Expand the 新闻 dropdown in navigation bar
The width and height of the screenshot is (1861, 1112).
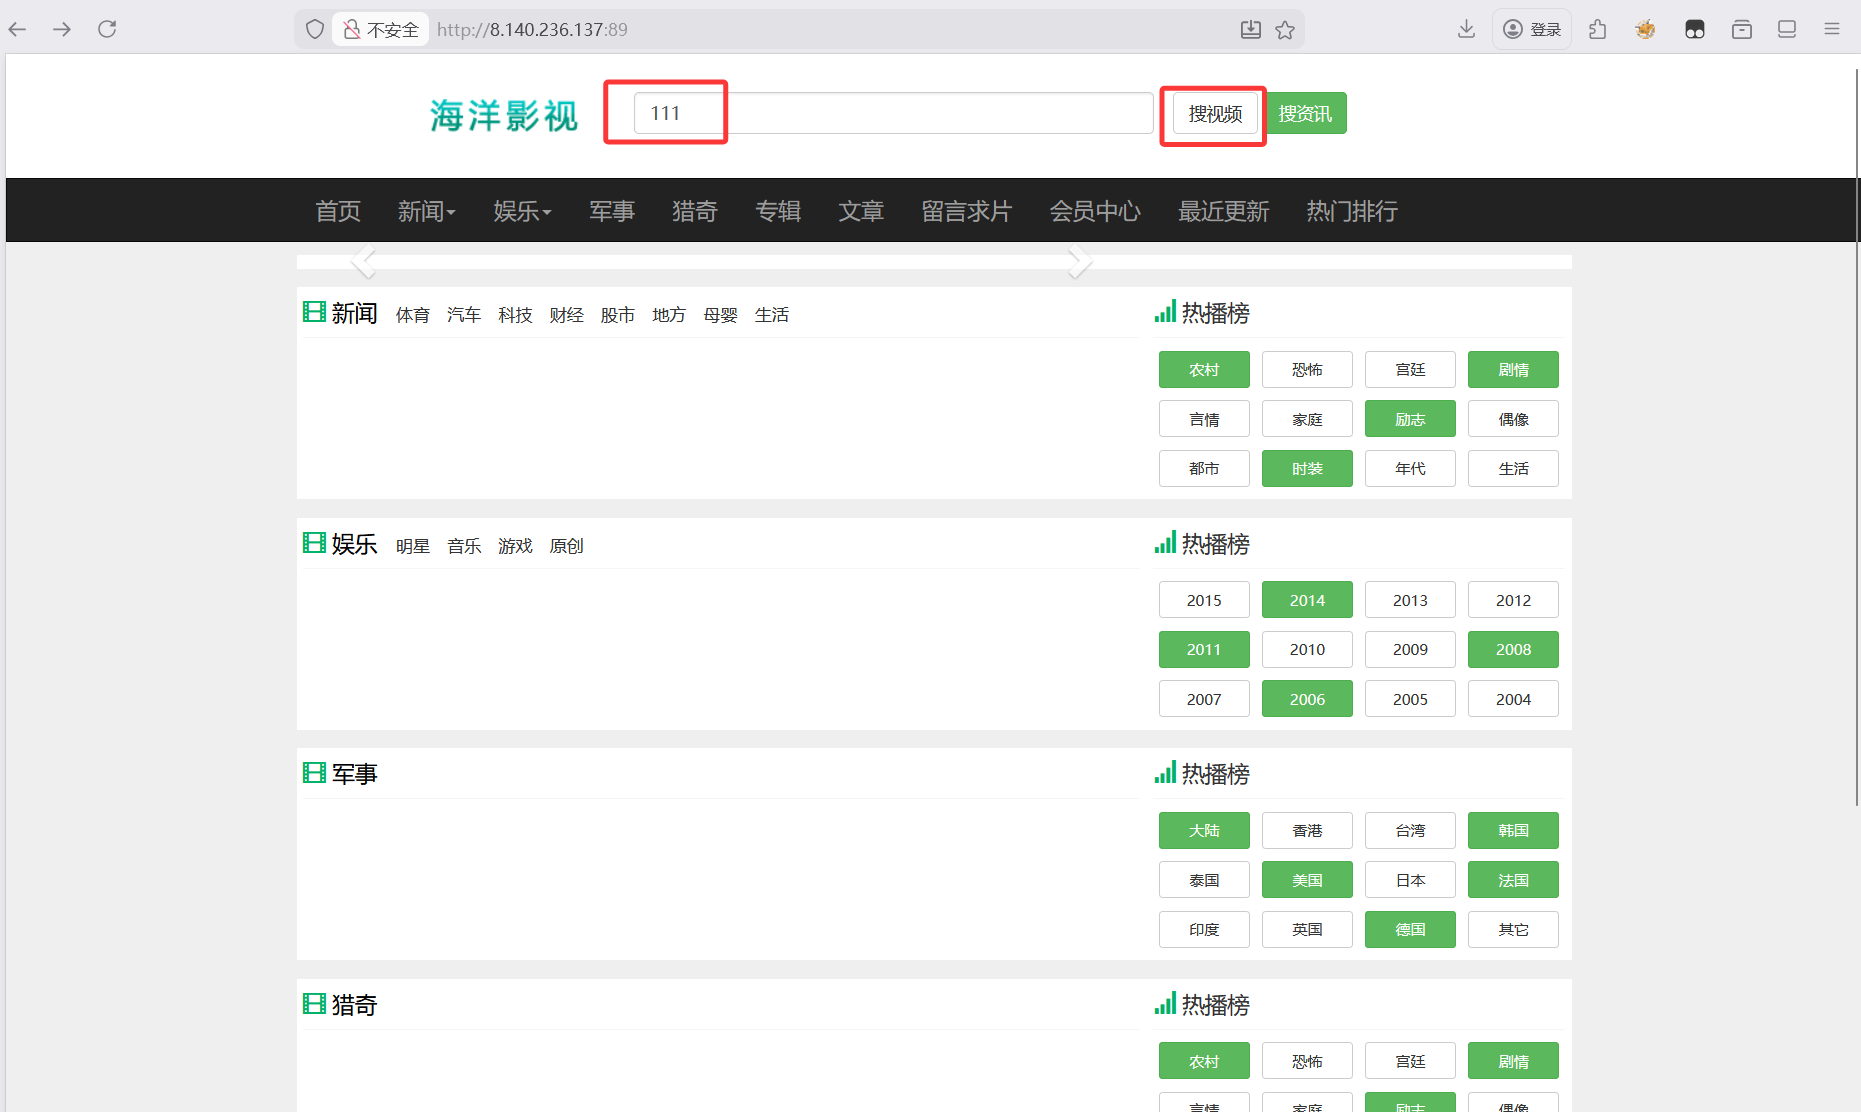(426, 211)
